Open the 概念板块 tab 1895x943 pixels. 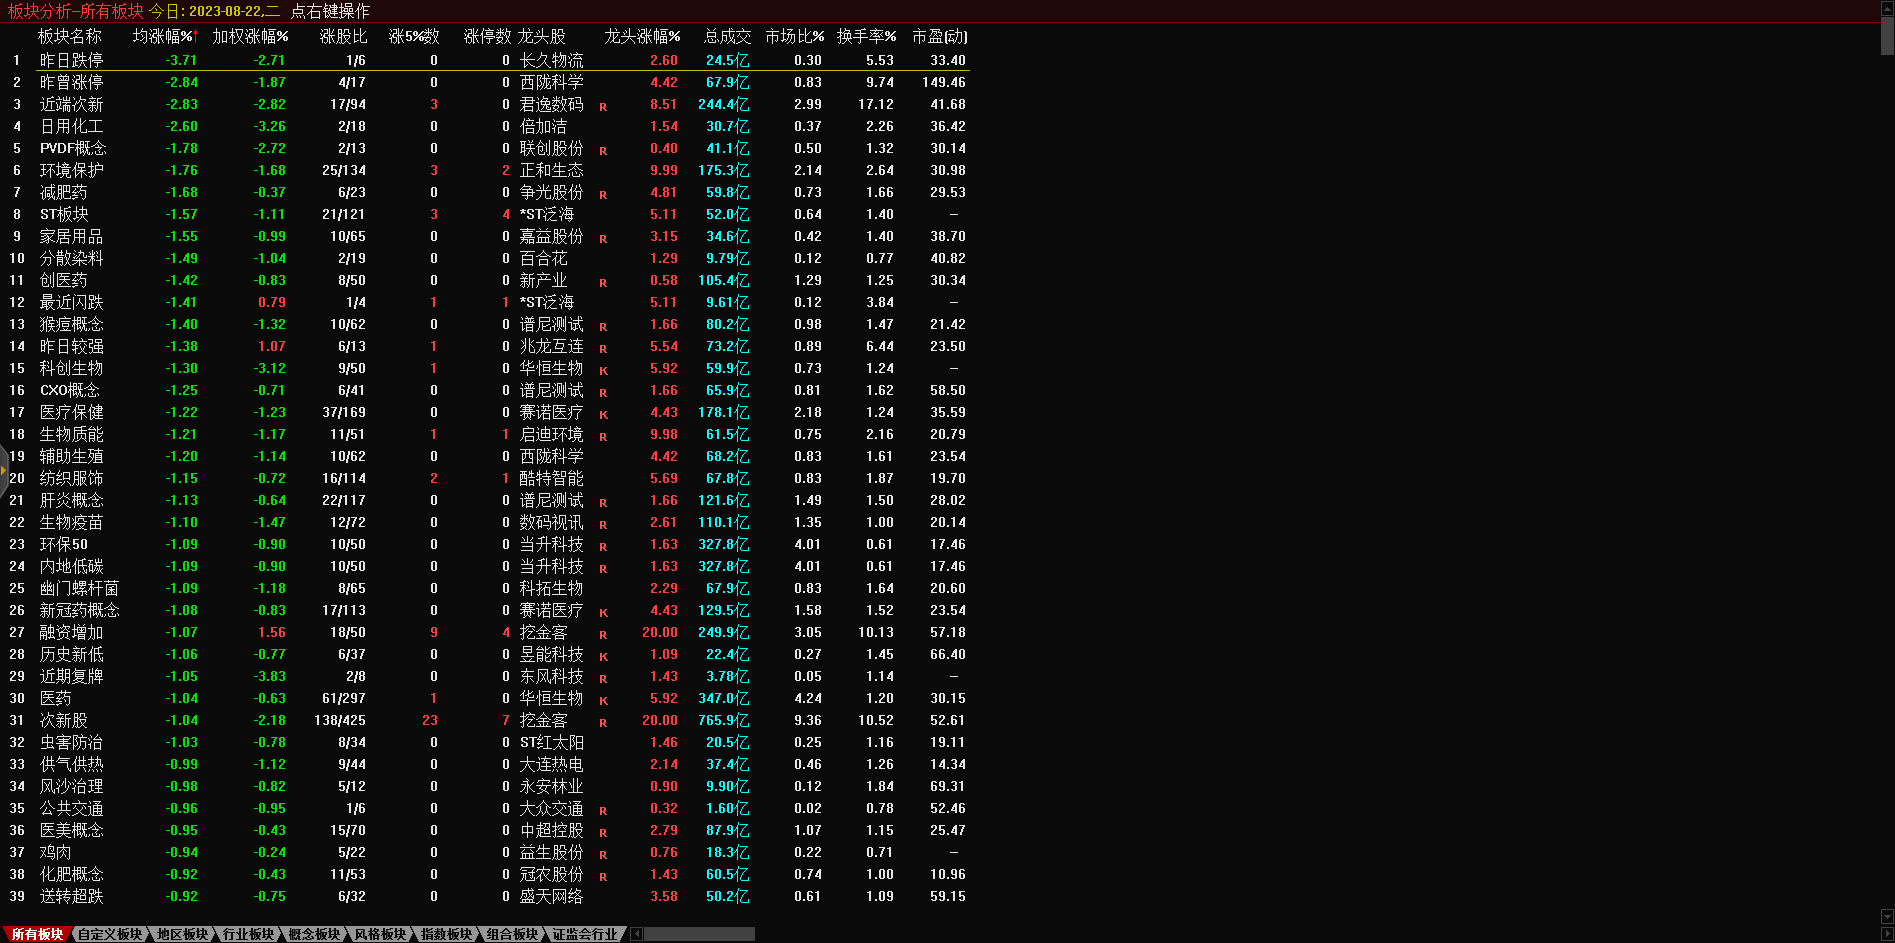[x=314, y=934]
